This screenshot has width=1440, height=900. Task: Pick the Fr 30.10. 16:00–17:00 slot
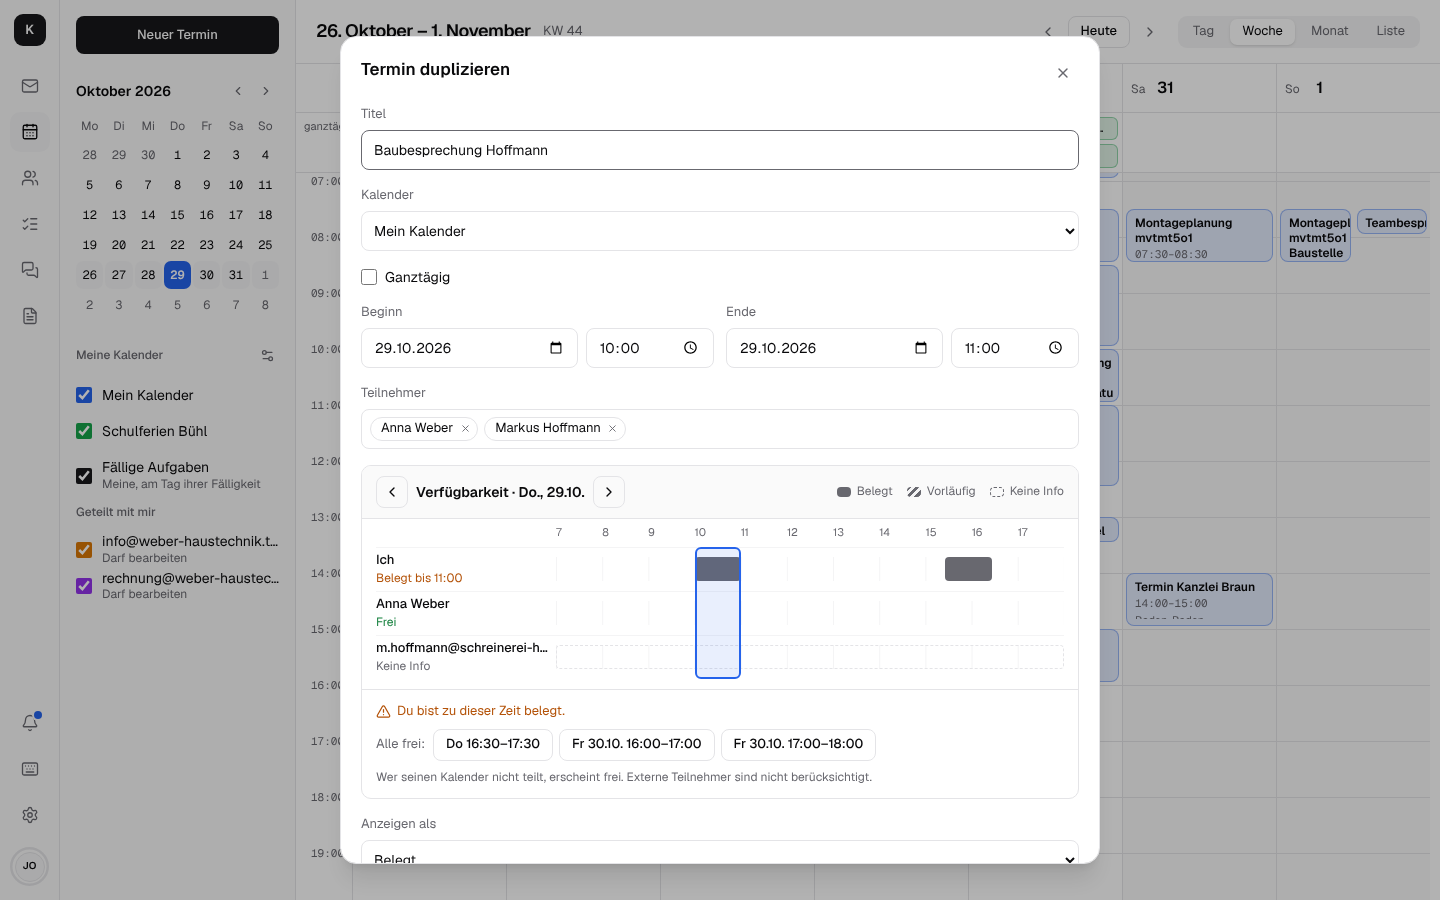pyautogui.click(x=637, y=744)
